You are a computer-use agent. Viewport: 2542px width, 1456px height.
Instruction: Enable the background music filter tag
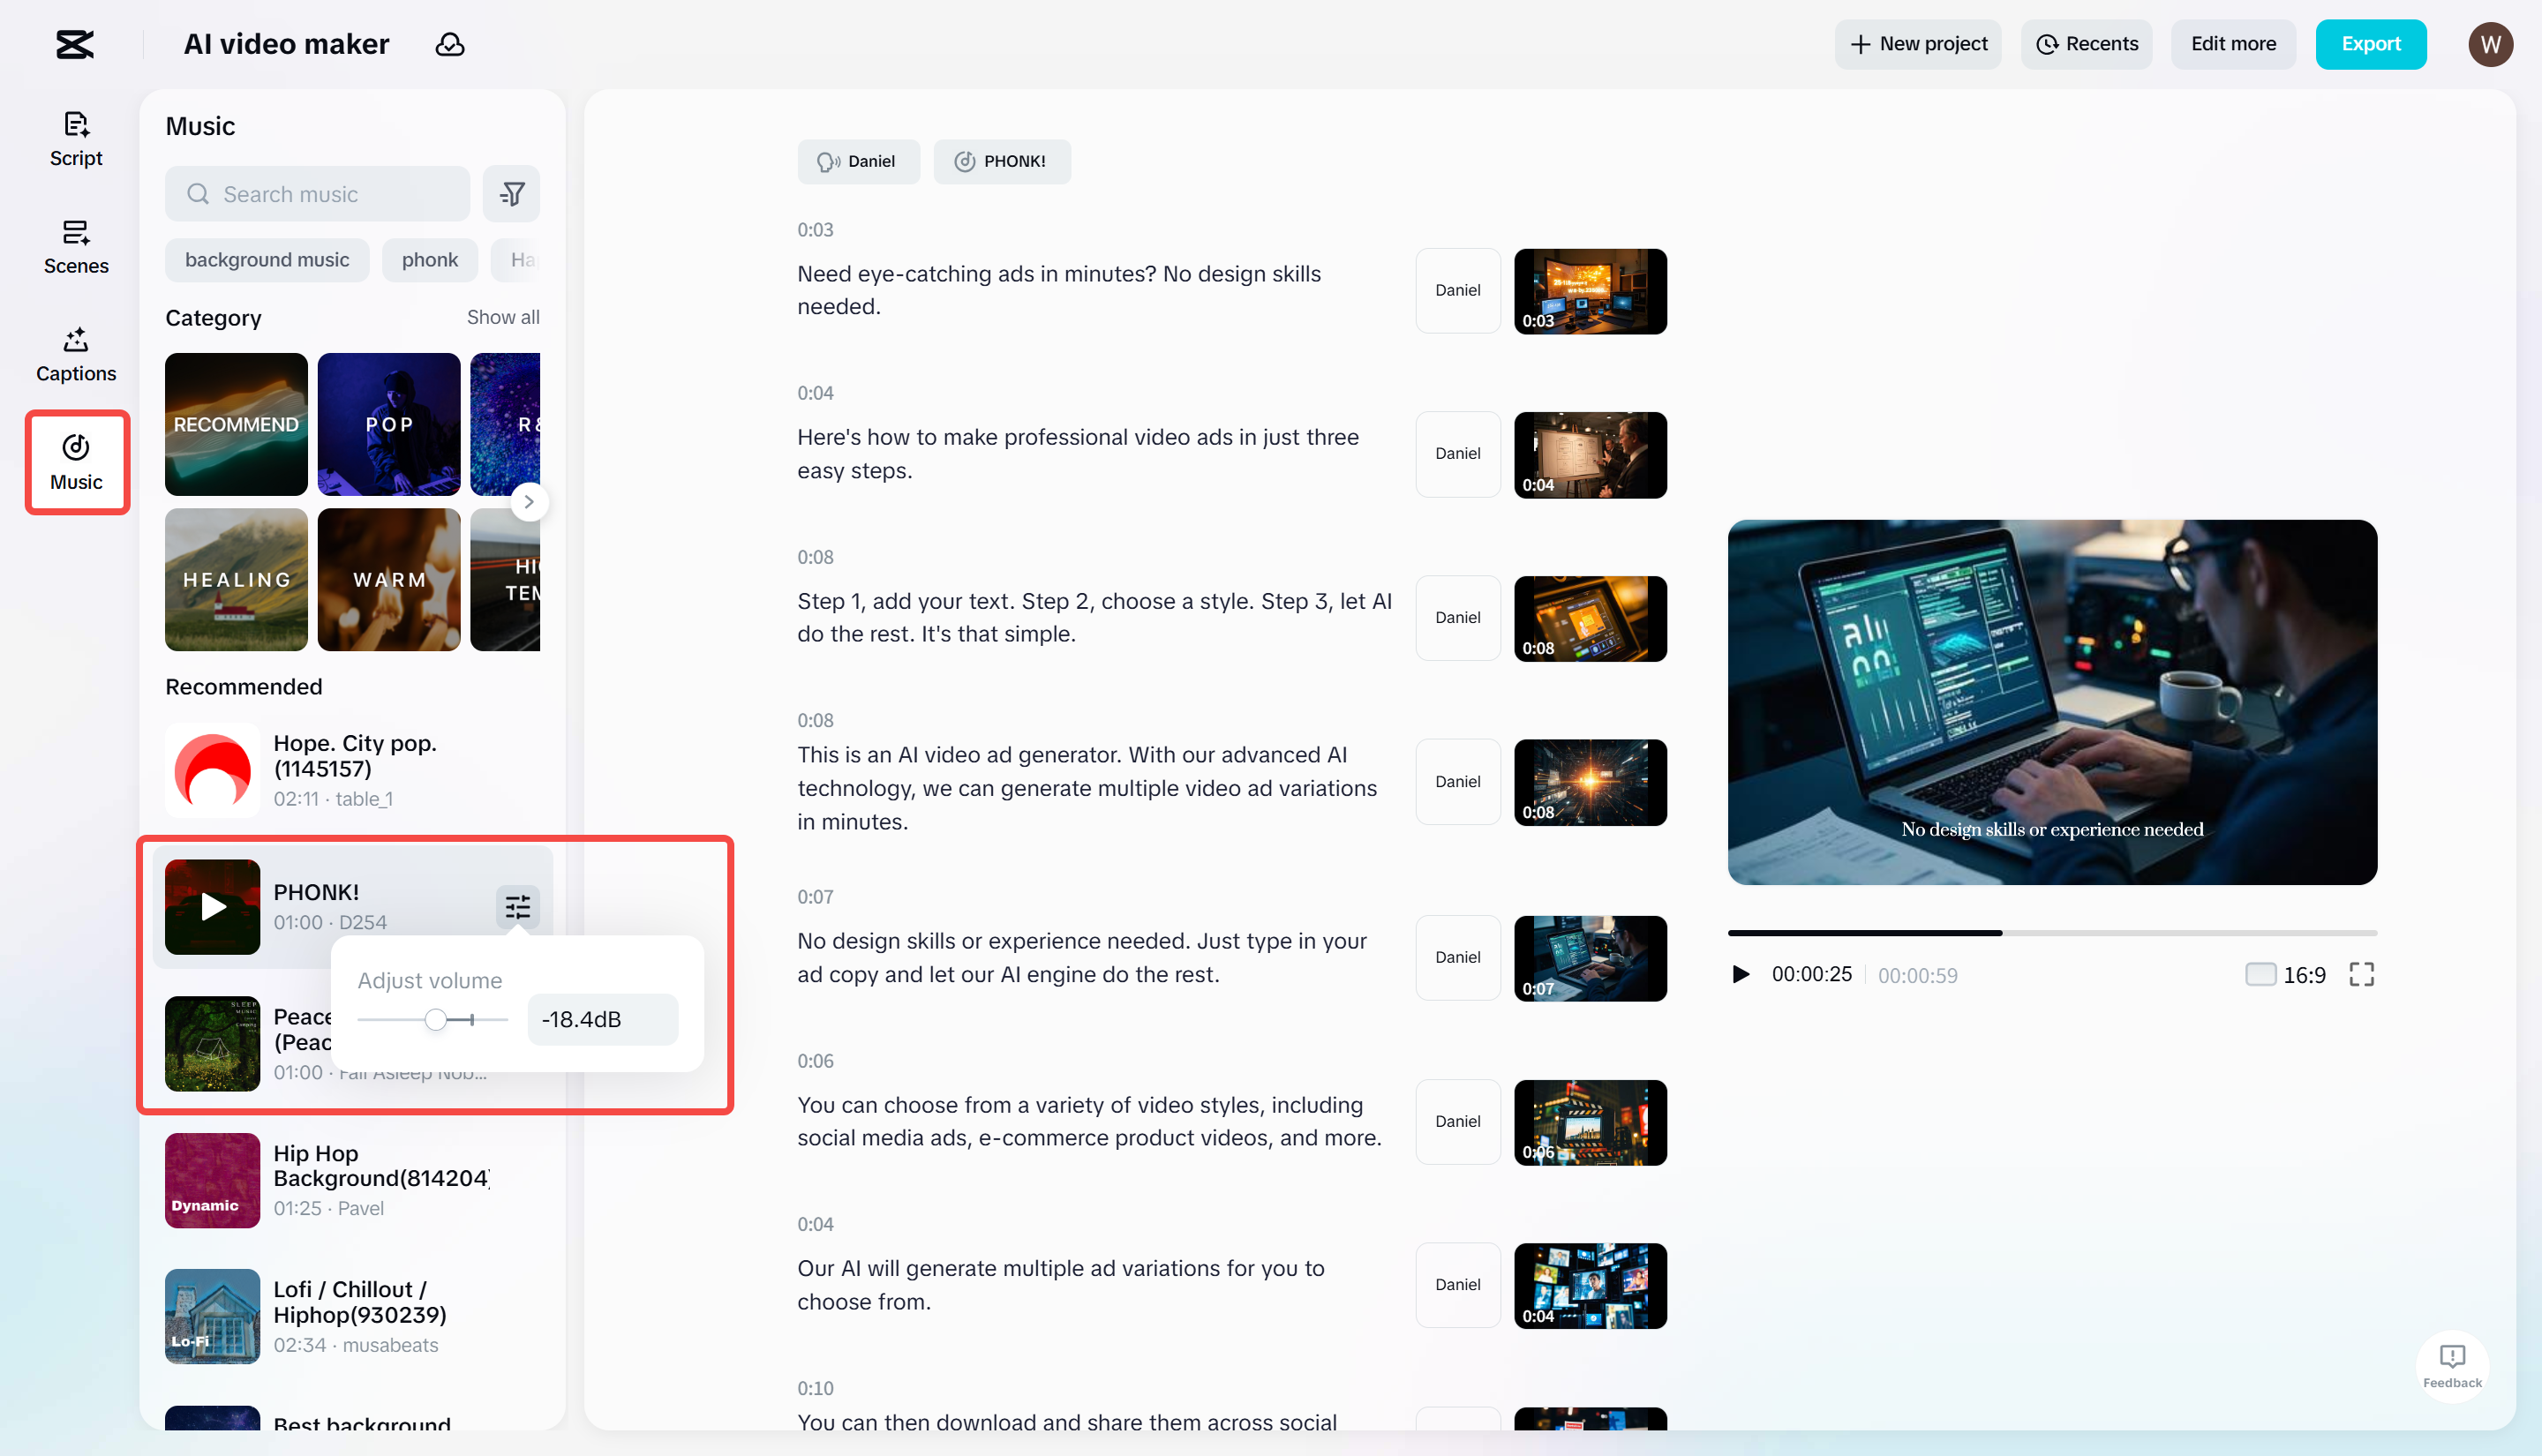point(266,259)
